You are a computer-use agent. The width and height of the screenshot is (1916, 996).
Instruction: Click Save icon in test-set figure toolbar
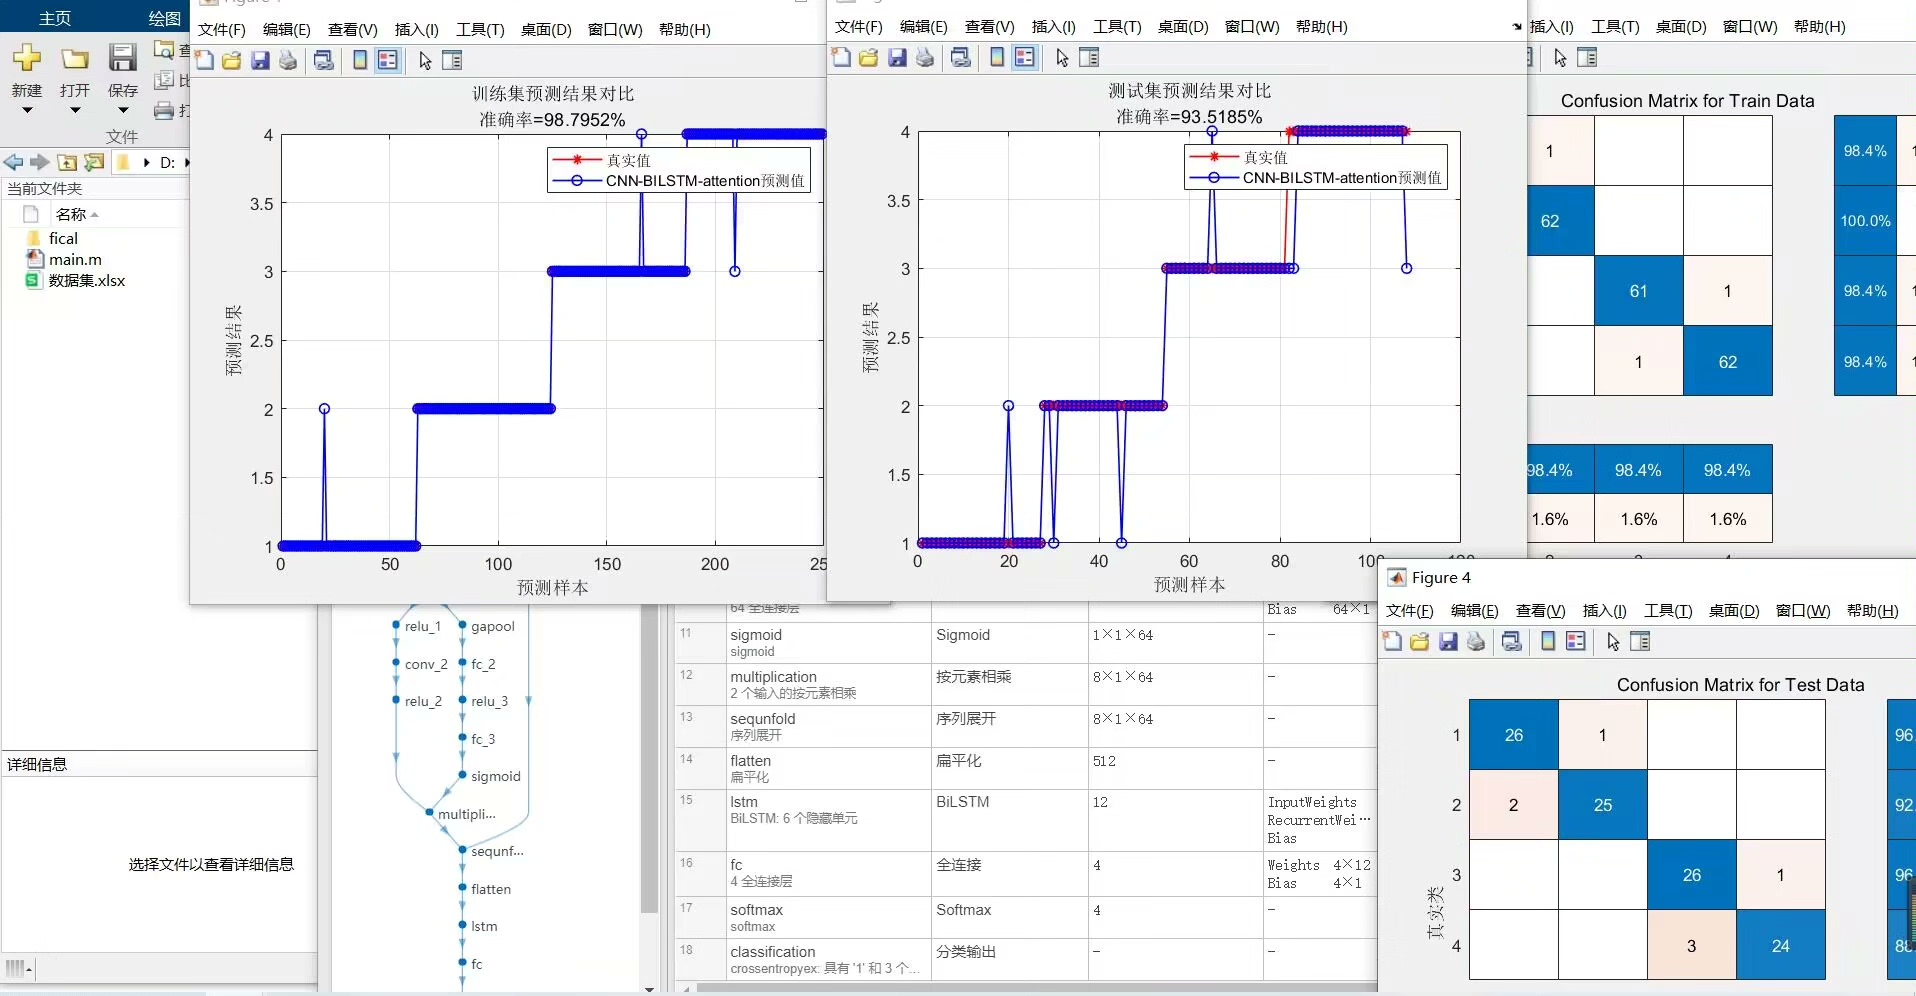[x=897, y=58]
